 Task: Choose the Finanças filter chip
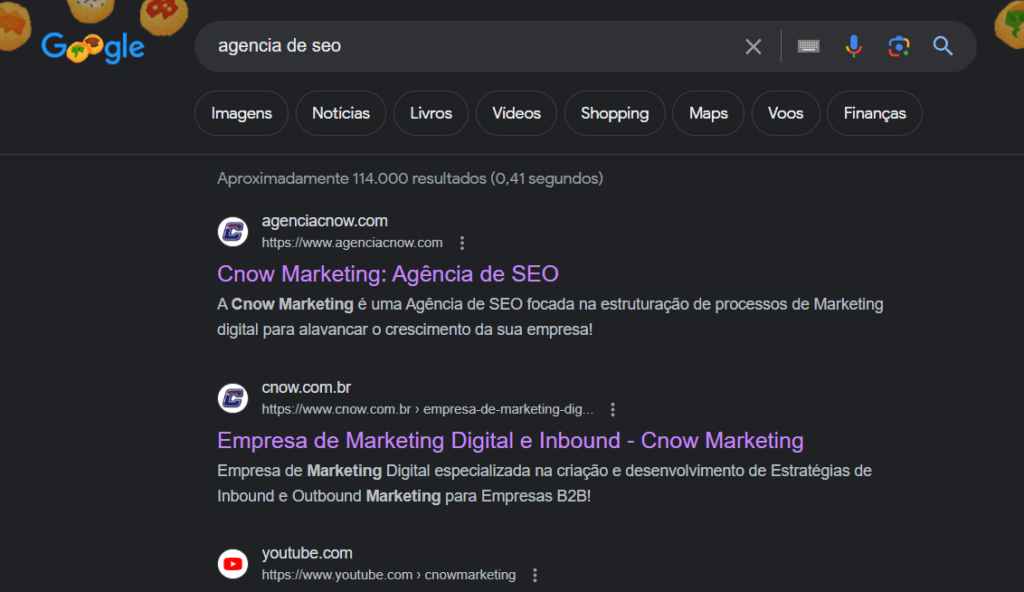pyautogui.click(x=874, y=113)
